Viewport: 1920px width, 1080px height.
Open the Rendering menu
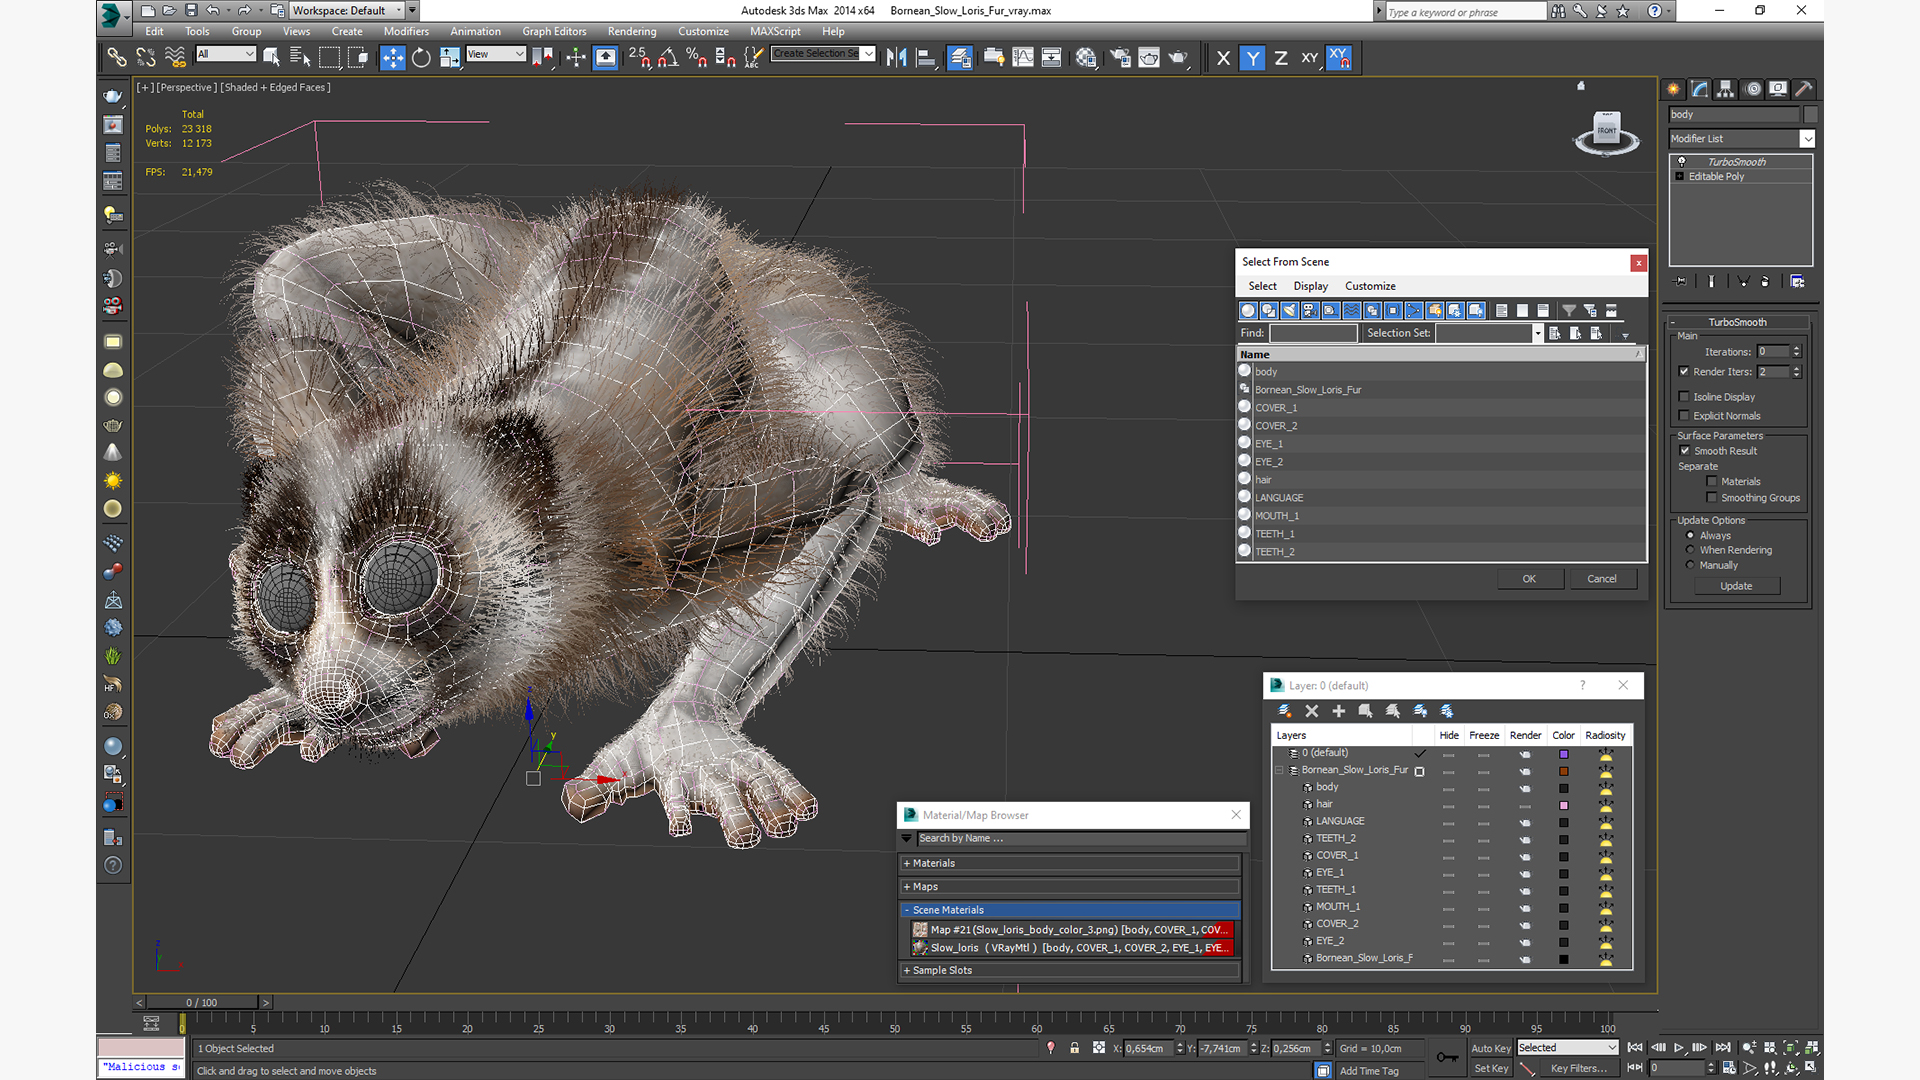pos(632,31)
